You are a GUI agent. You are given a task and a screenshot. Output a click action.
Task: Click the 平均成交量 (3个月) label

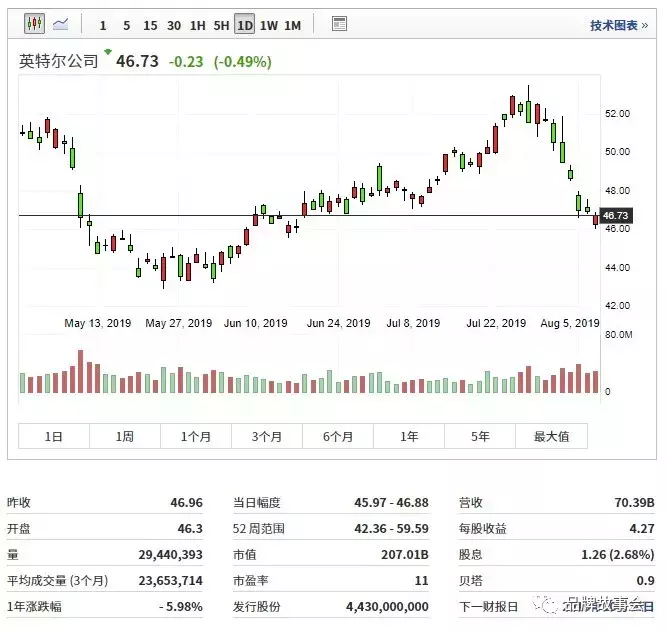pyautogui.click(x=58, y=580)
